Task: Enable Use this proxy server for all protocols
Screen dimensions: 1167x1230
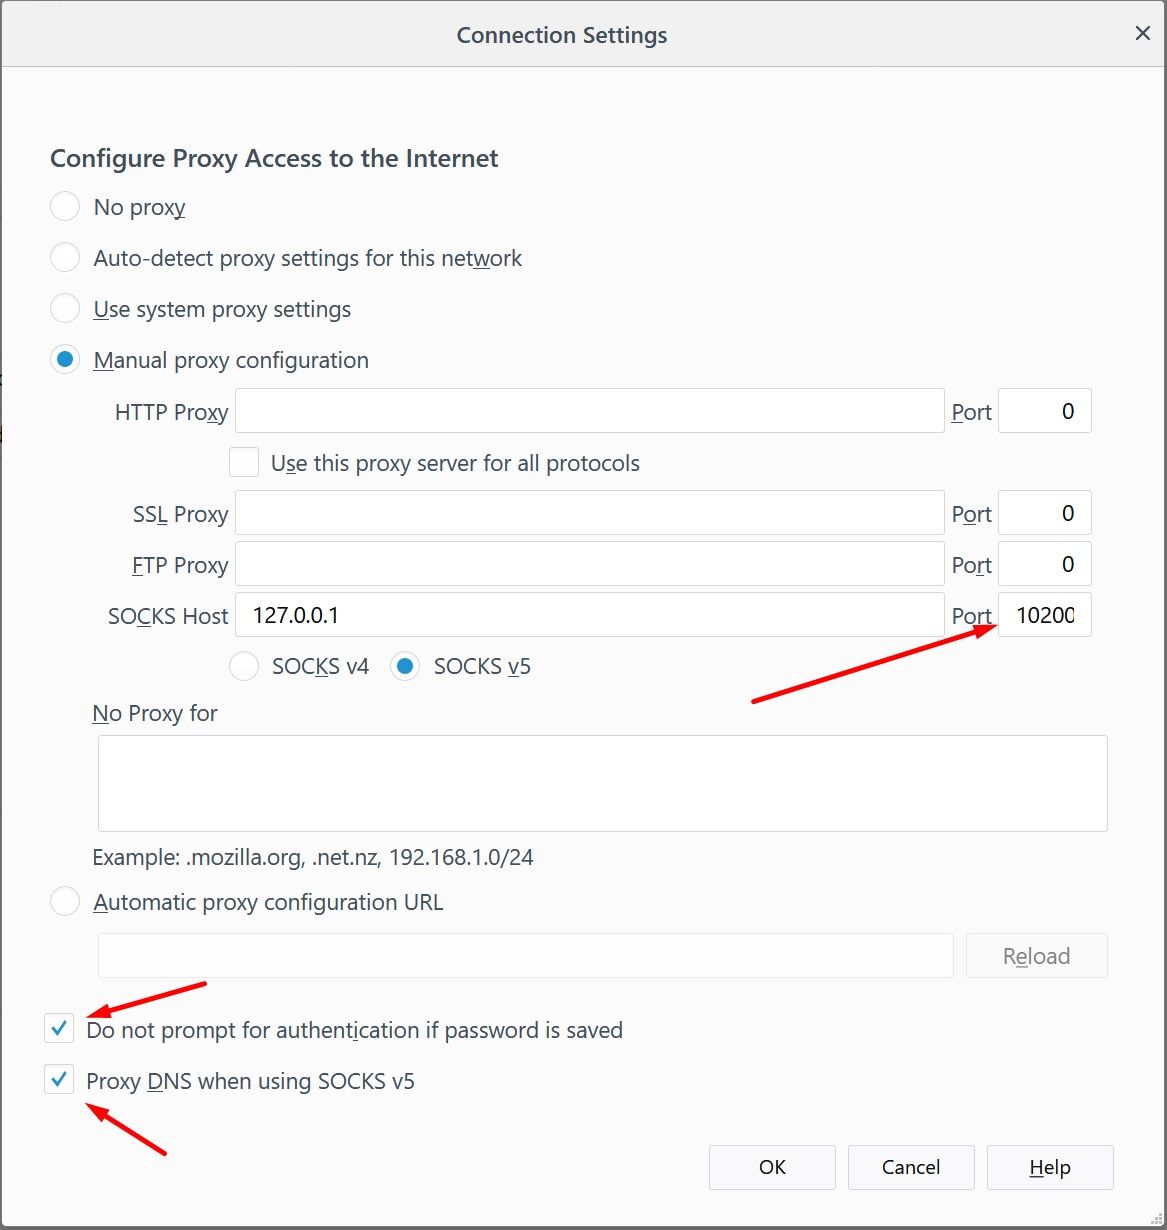Action: pos(244,463)
